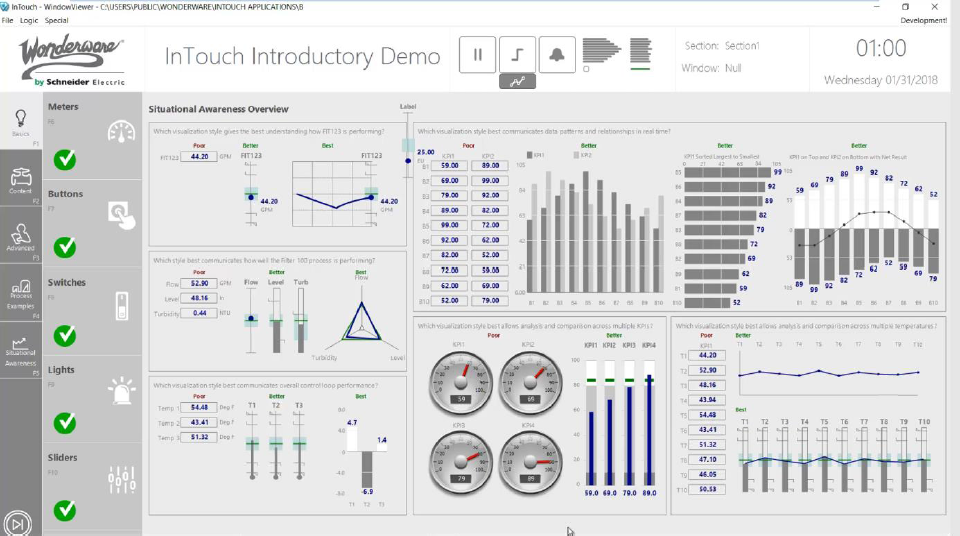Click the step signal button
The width and height of the screenshot is (960, 536).
point(517,55)
